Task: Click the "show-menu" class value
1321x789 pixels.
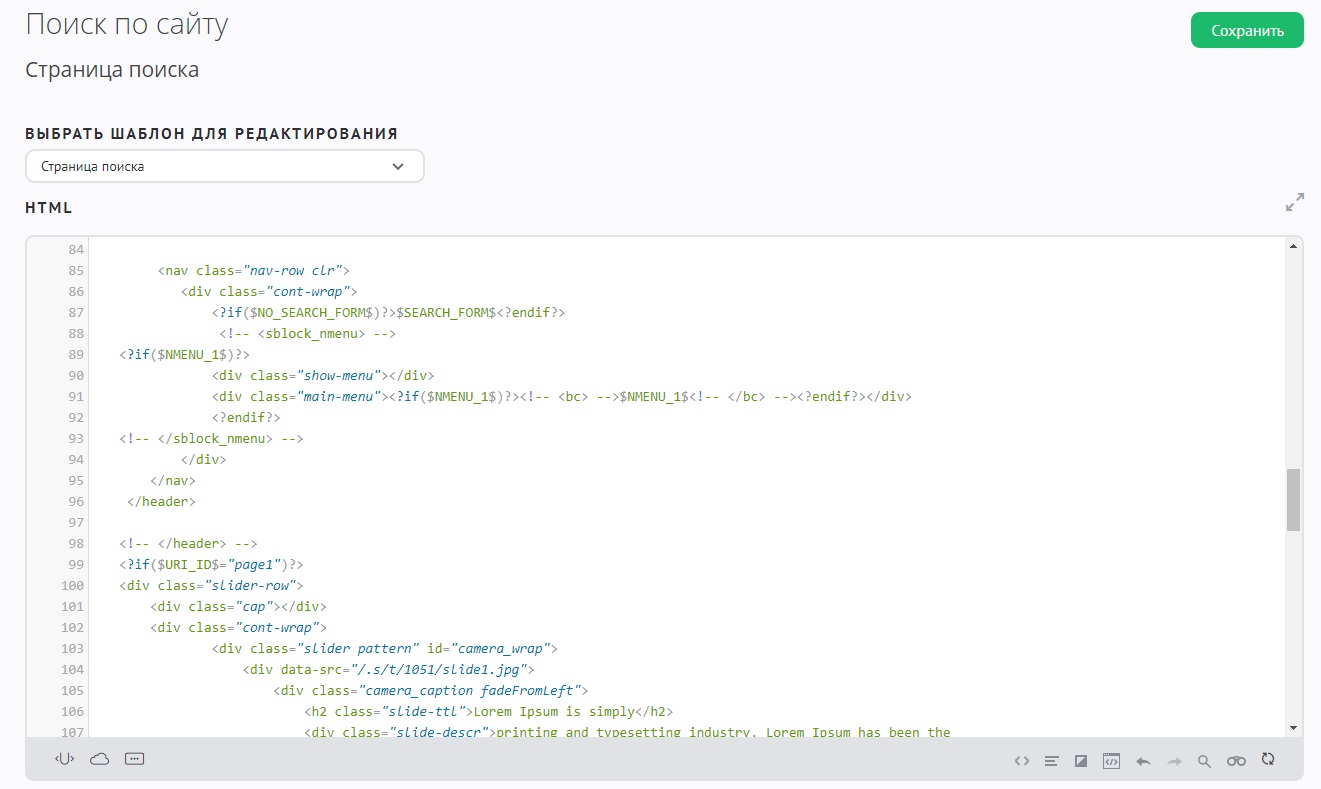Action: 340,375
